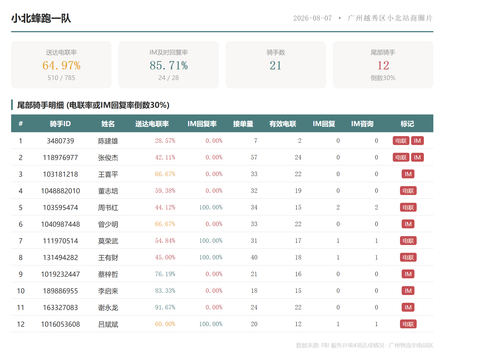
Task: Click the rider count value 21
Action: point(276,65)
